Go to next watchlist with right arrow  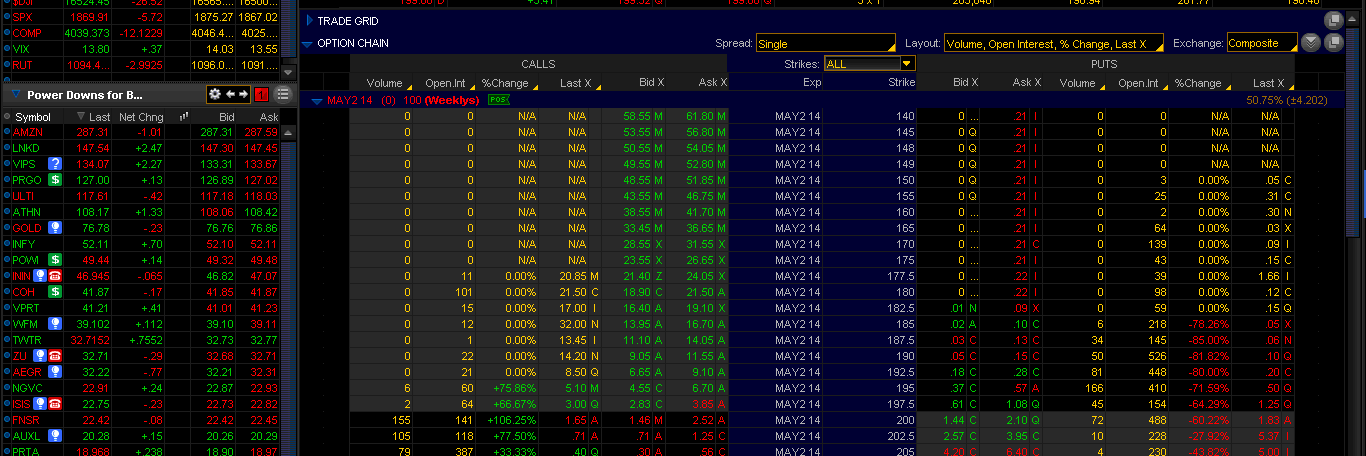pos(242,94)
